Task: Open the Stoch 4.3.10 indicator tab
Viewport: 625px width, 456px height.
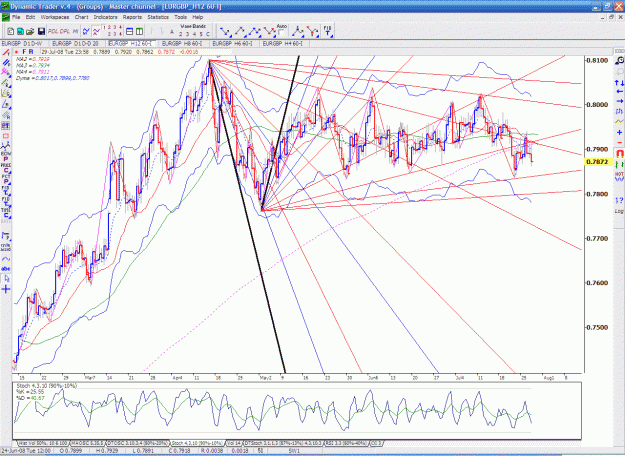Action: 197,443
